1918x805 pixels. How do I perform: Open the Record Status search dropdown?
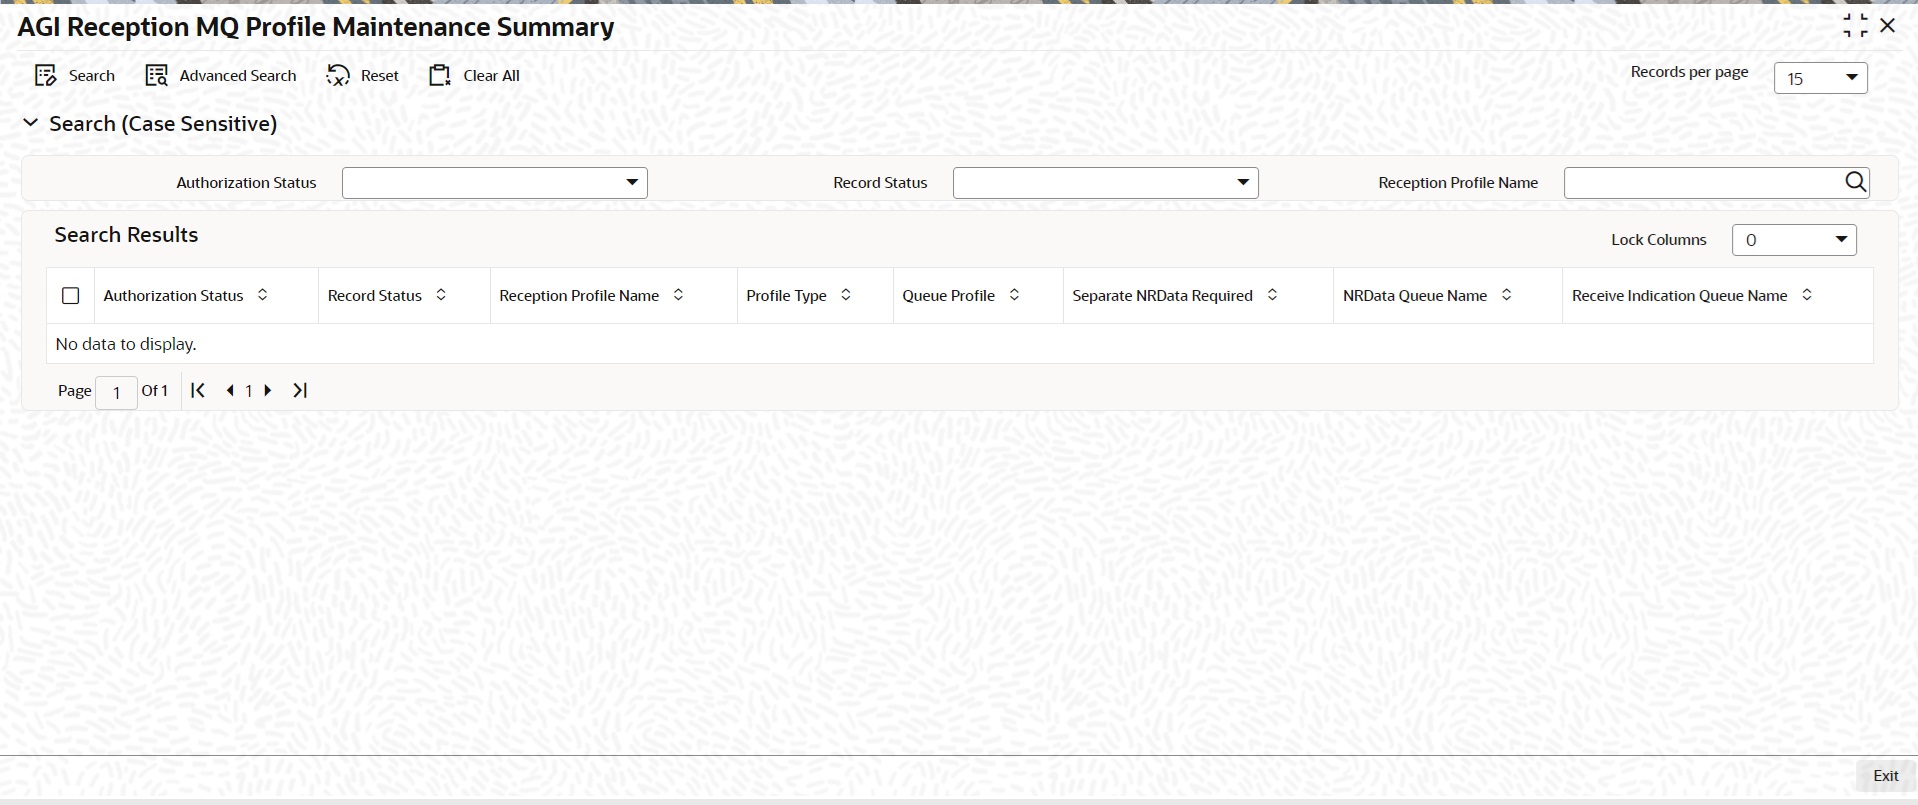pyautogui.click(x=1106, y=183)
